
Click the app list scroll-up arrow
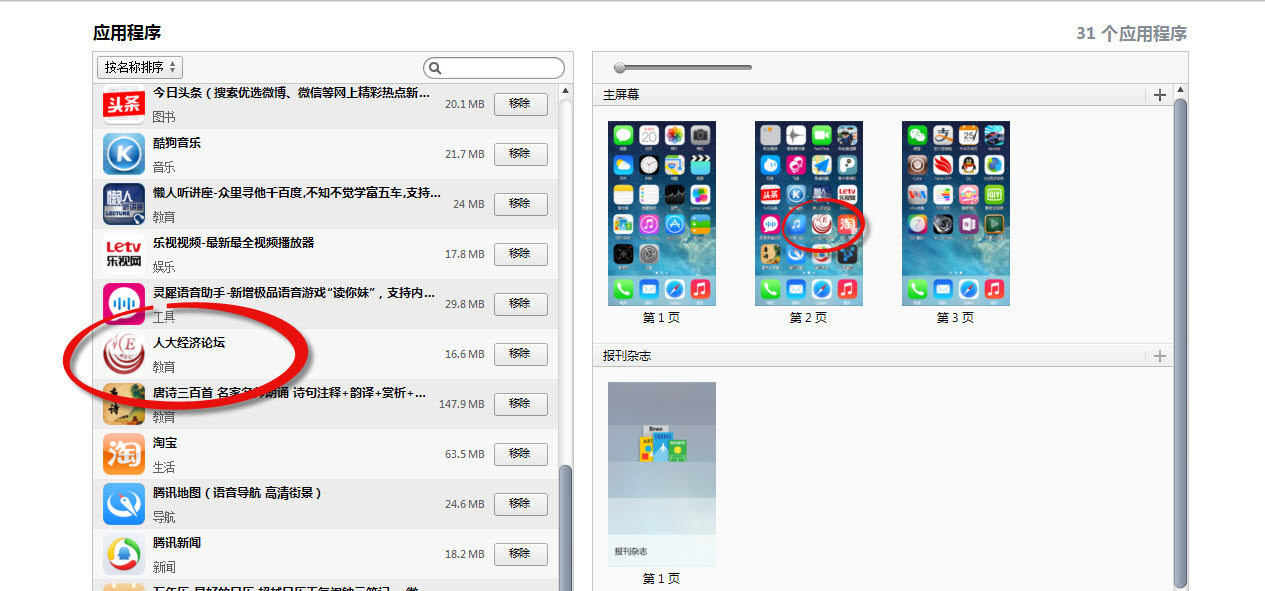[x=566, y=91]
